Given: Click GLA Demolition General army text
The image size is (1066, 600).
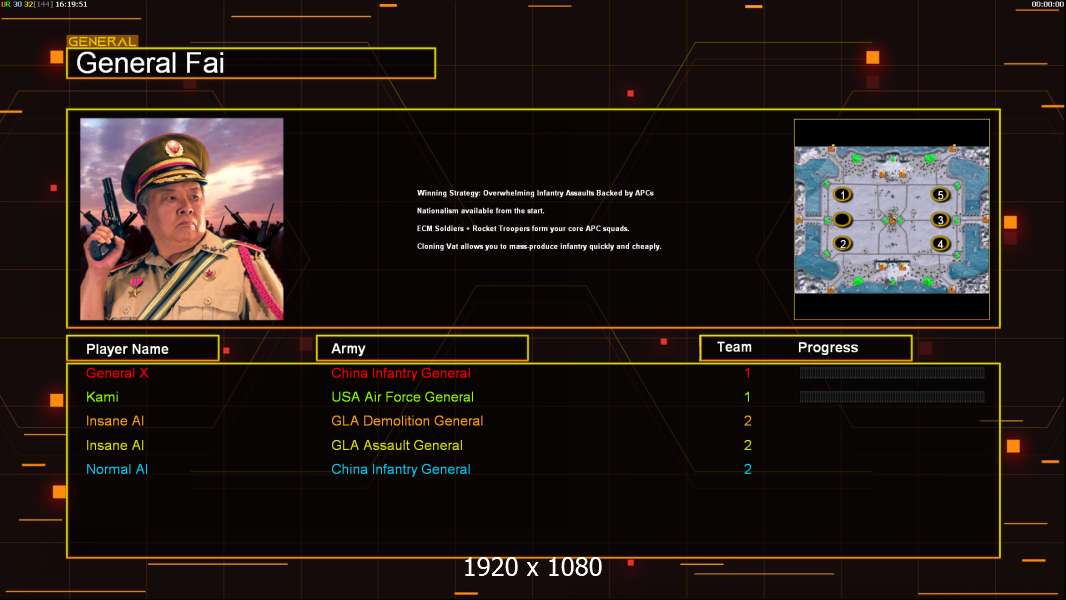Looking at the screenshot, I should tap(407, 421).
